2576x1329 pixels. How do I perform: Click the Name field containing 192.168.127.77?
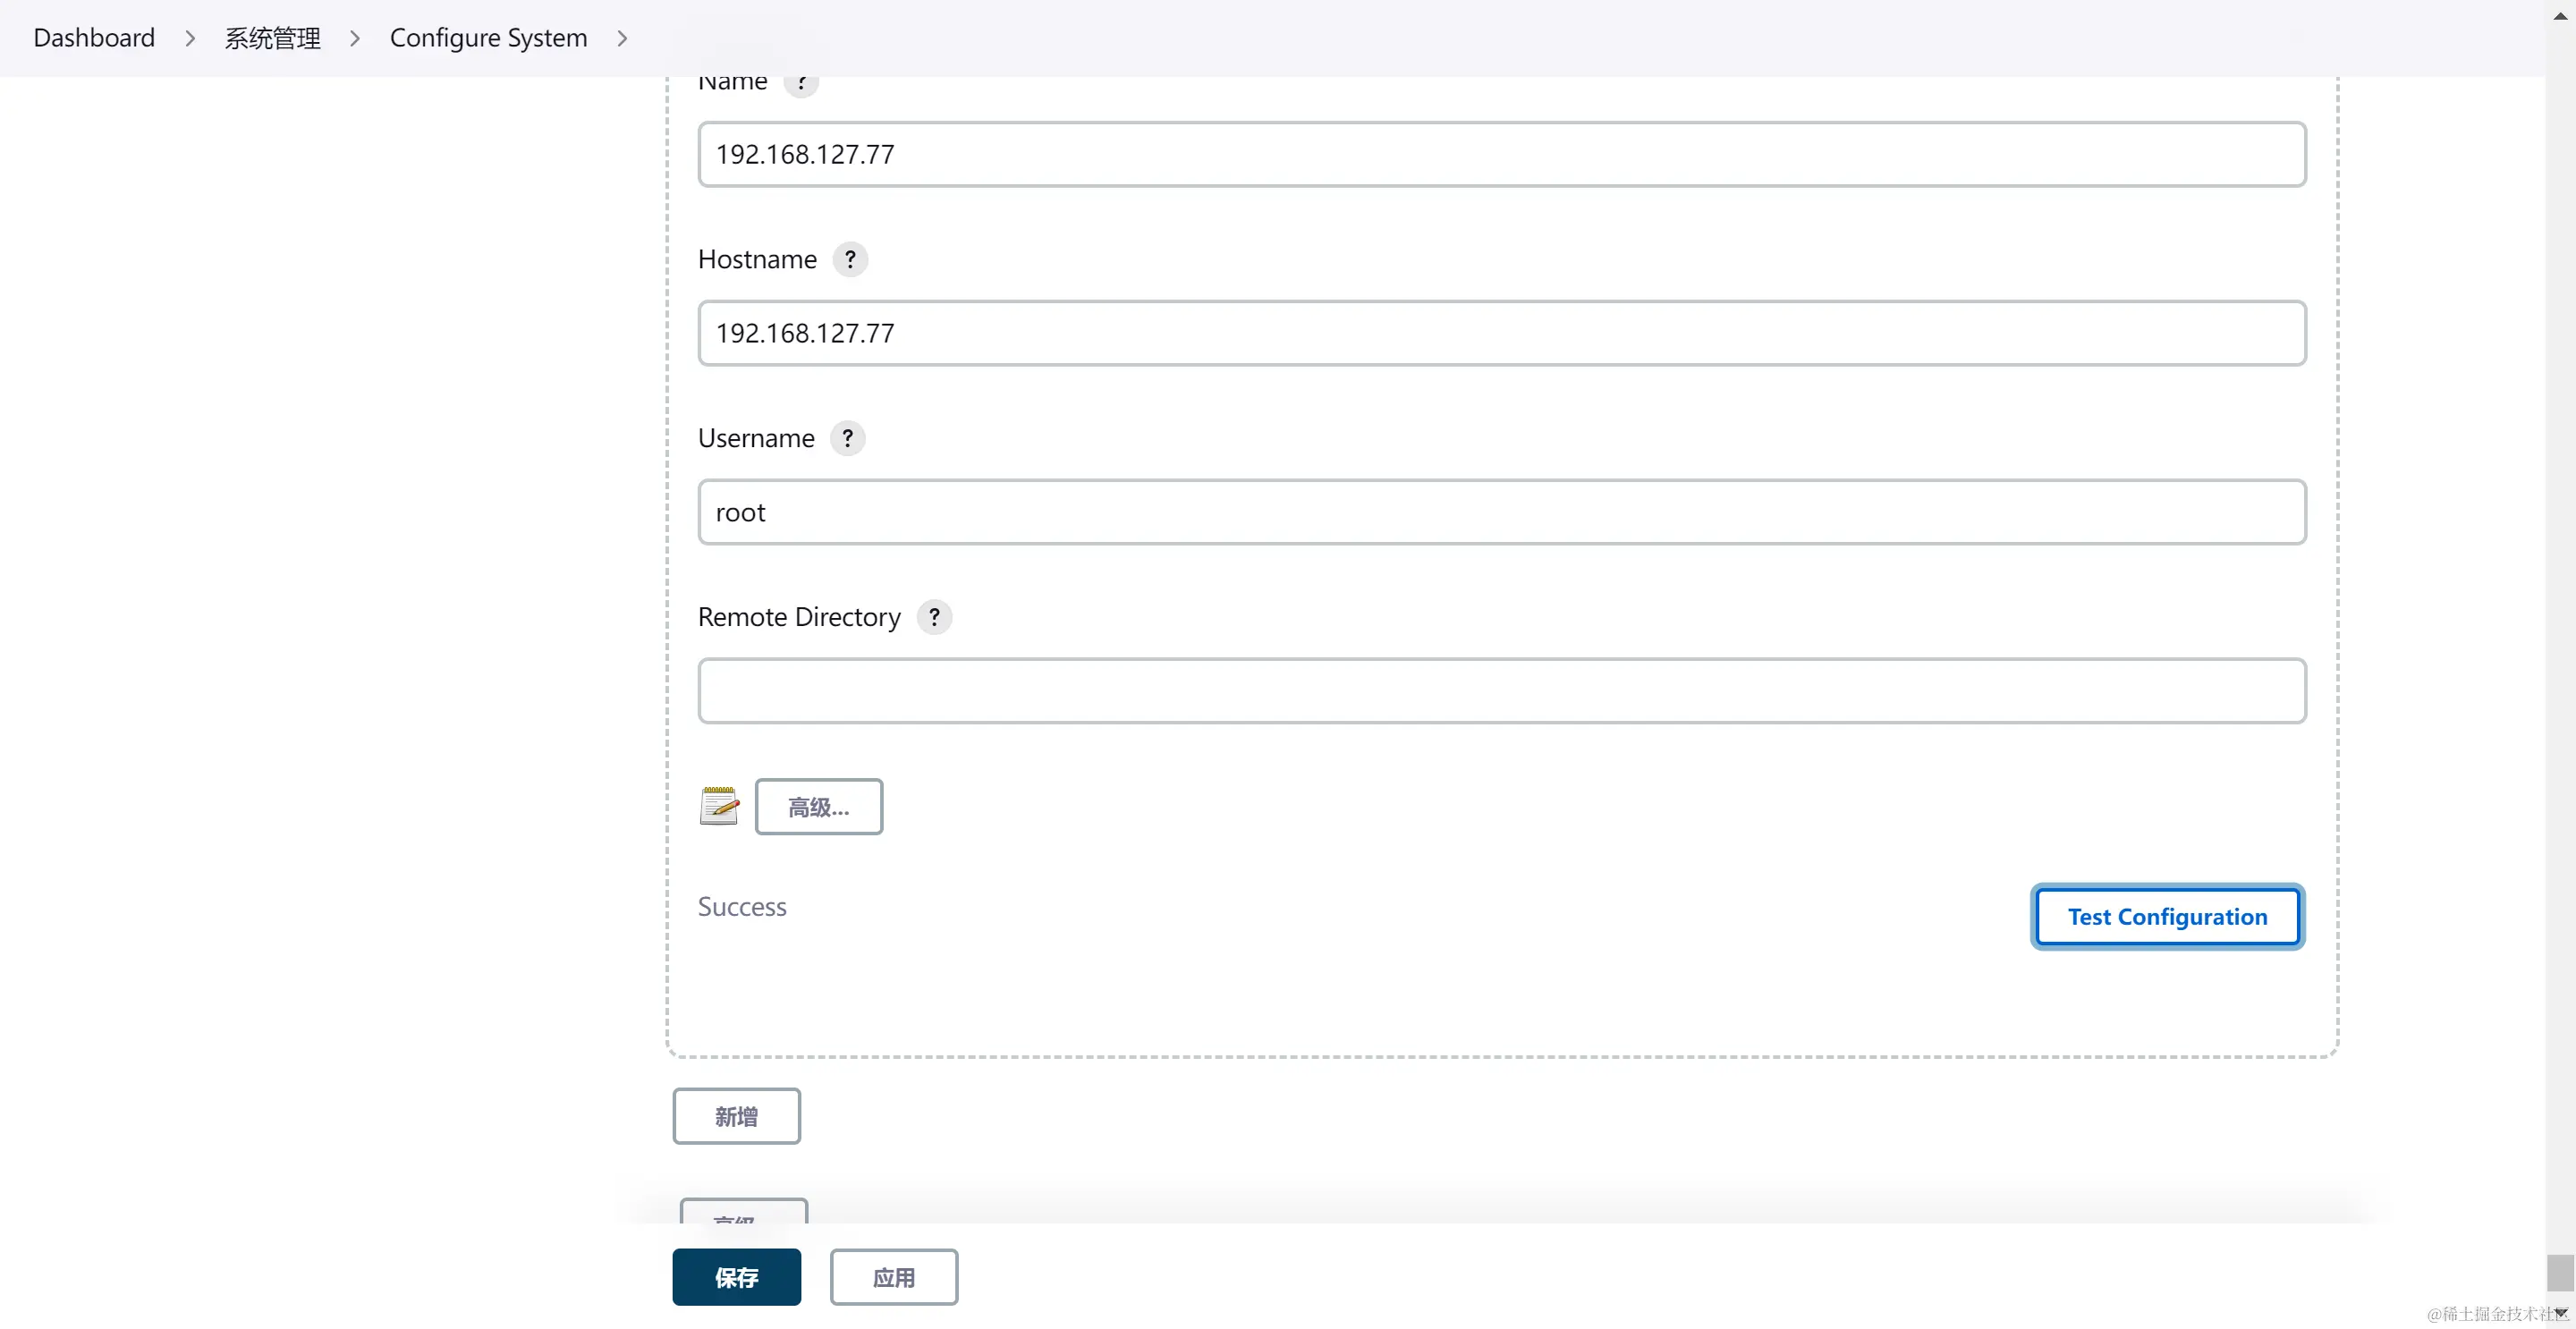[1502, 154]
